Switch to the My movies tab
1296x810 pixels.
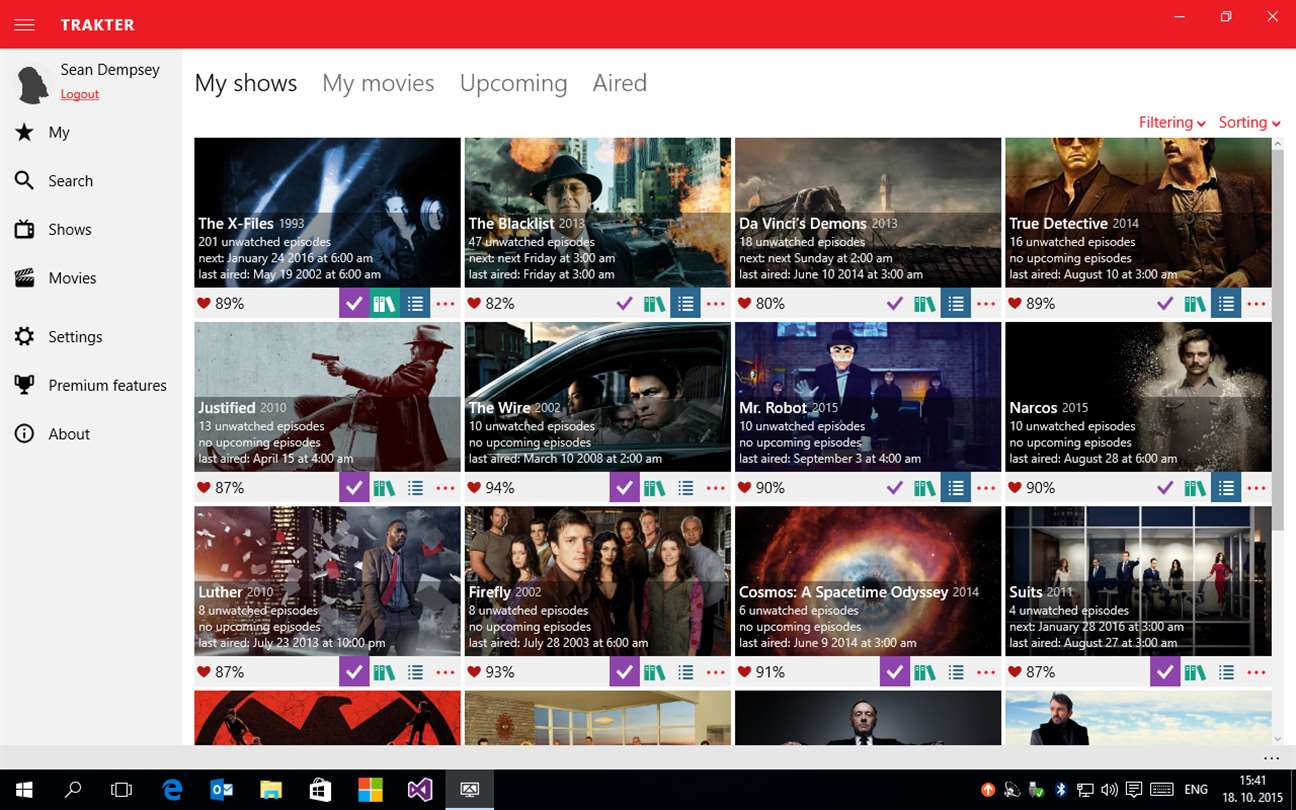tap(378, 83)
